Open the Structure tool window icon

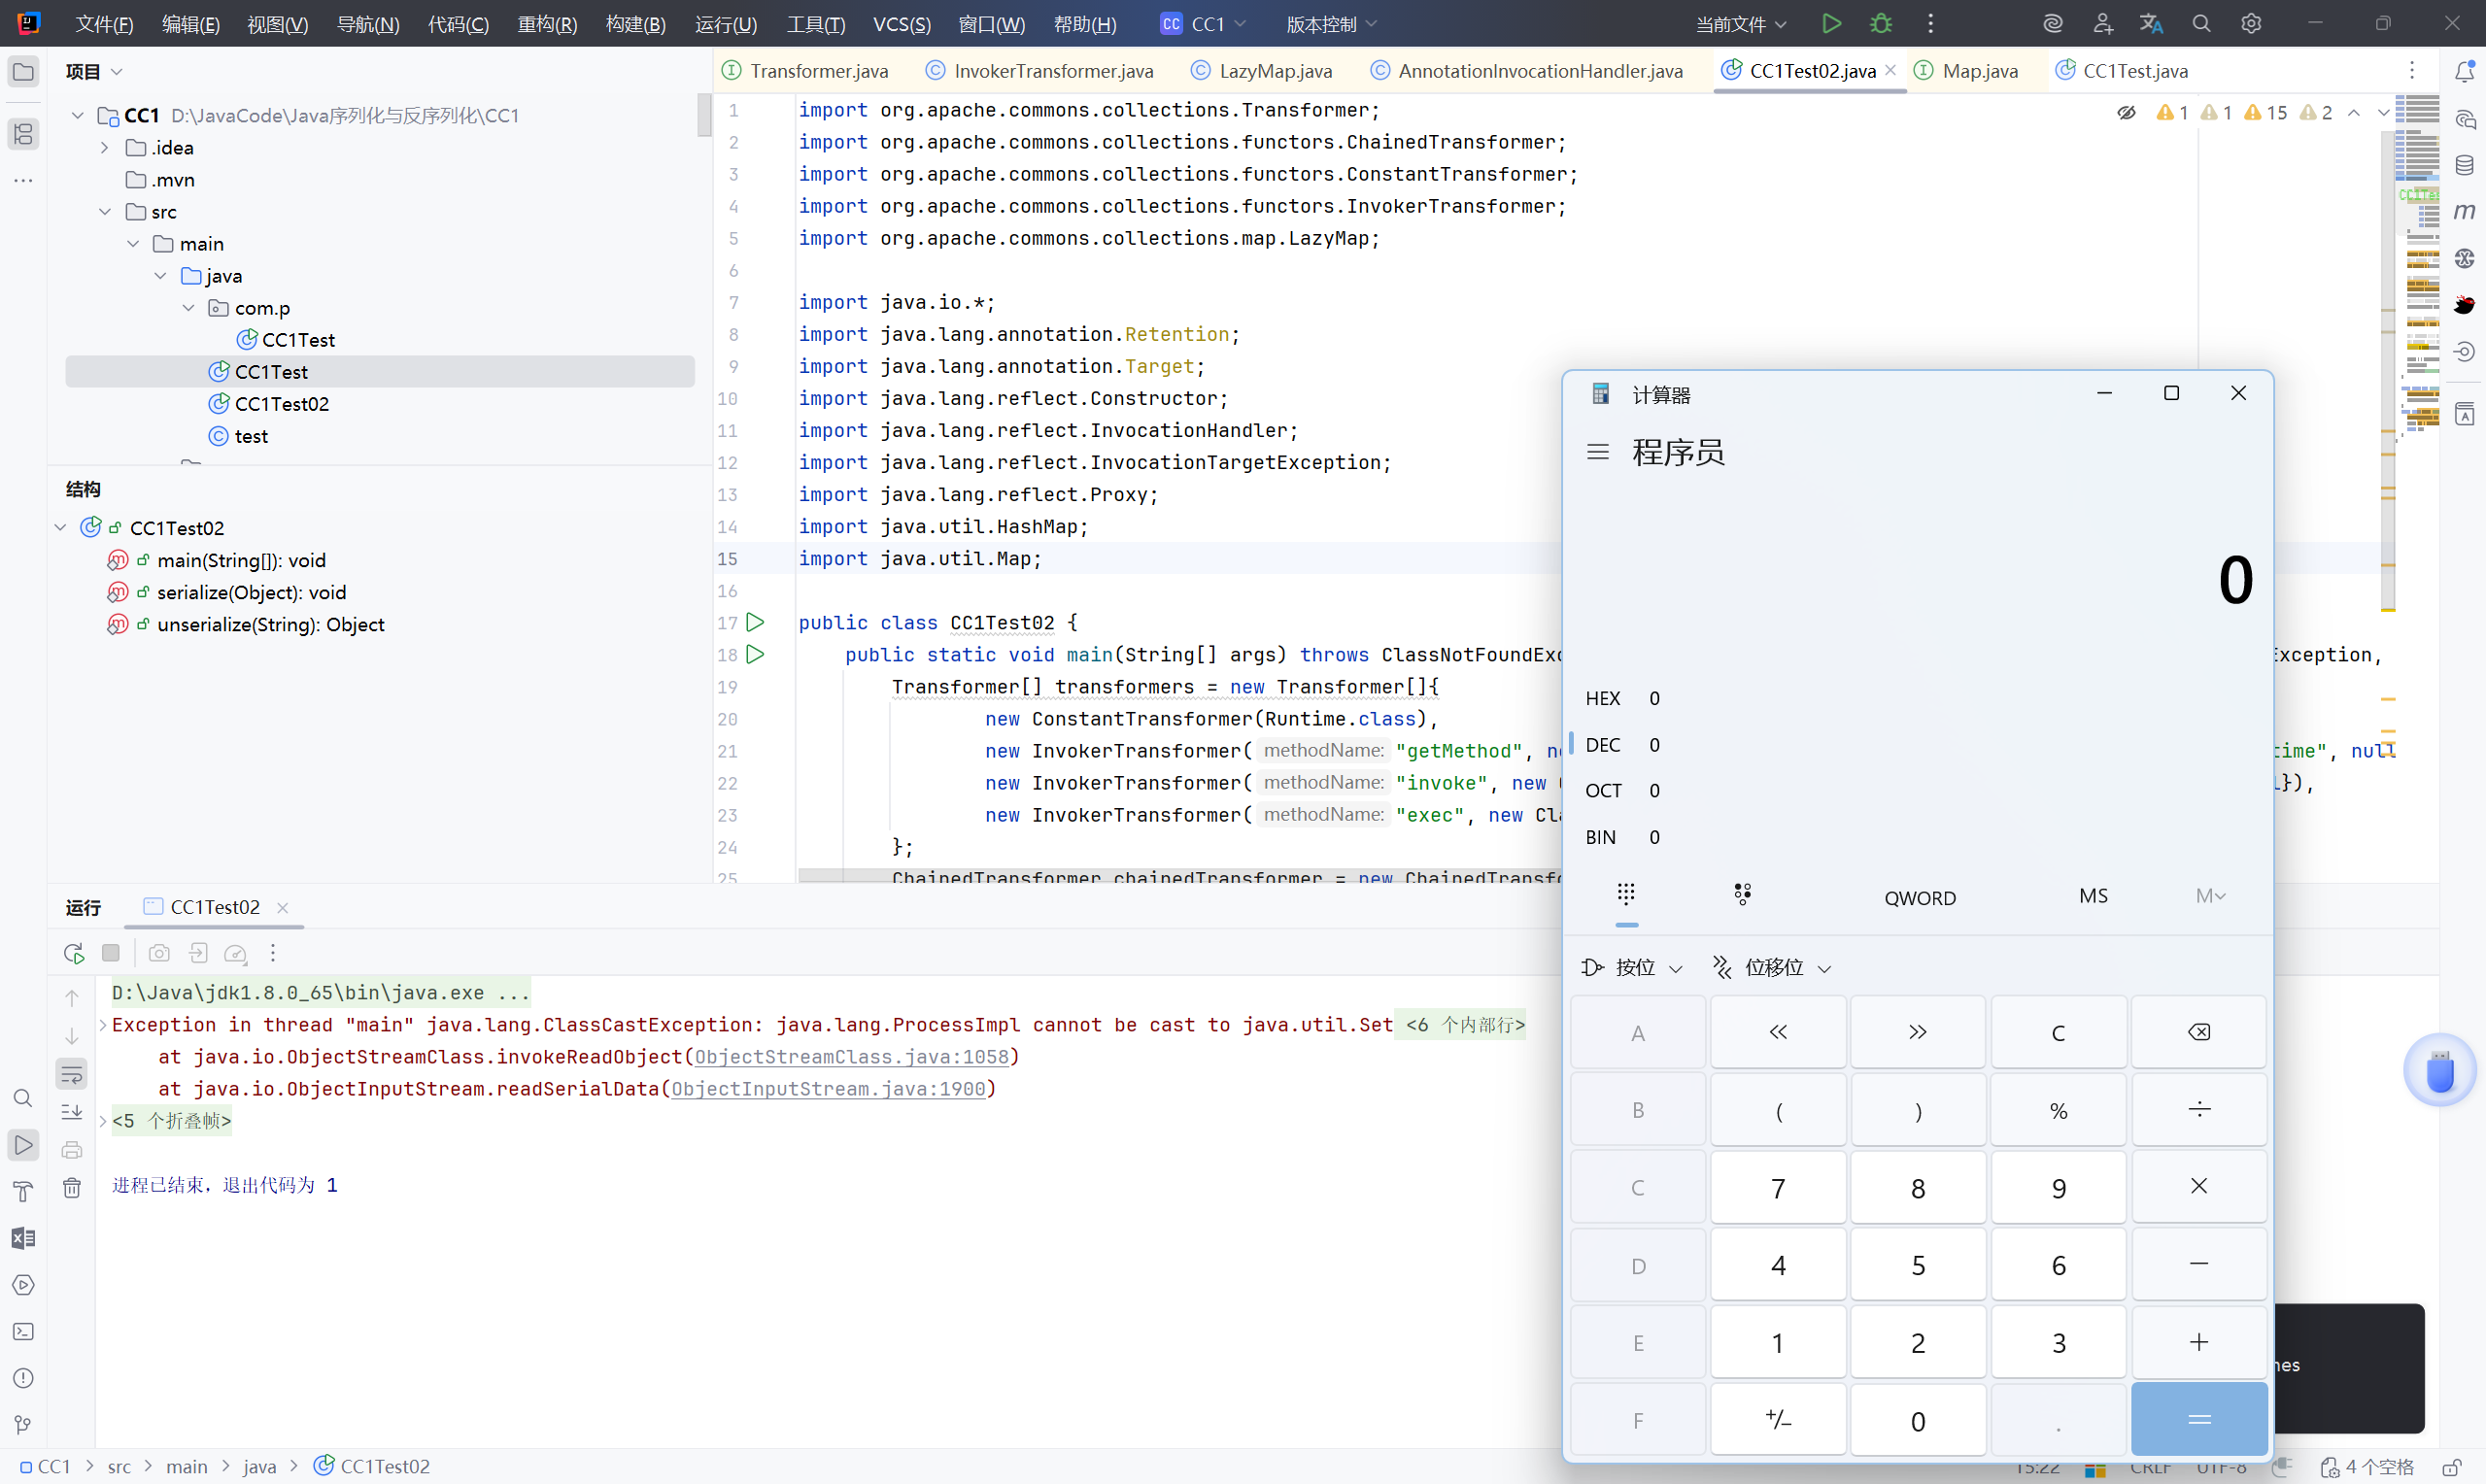(23, 133)
